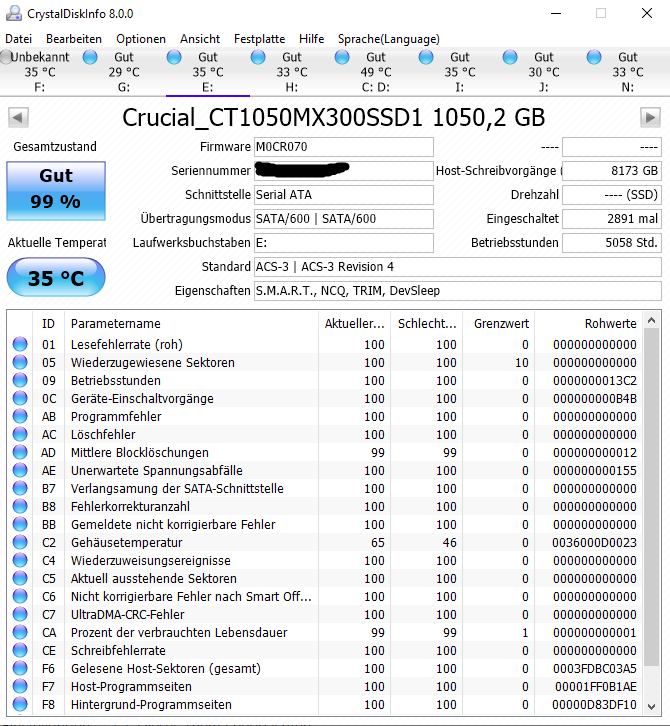This screenshot has height=726, width=670.
Task: Click status icon of Mittlere Blocklöschungen row
Action: 20,452
